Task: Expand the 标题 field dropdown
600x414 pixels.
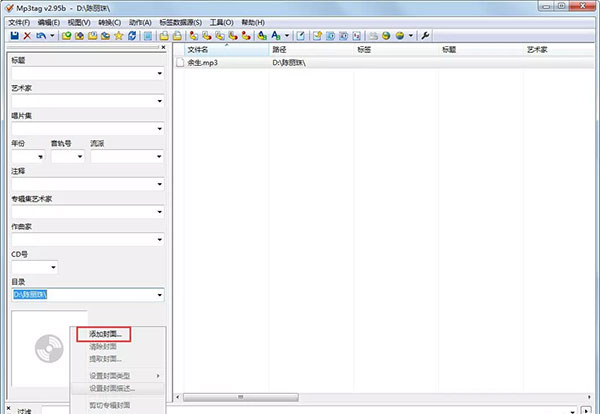Action: [x=160, y=73]
